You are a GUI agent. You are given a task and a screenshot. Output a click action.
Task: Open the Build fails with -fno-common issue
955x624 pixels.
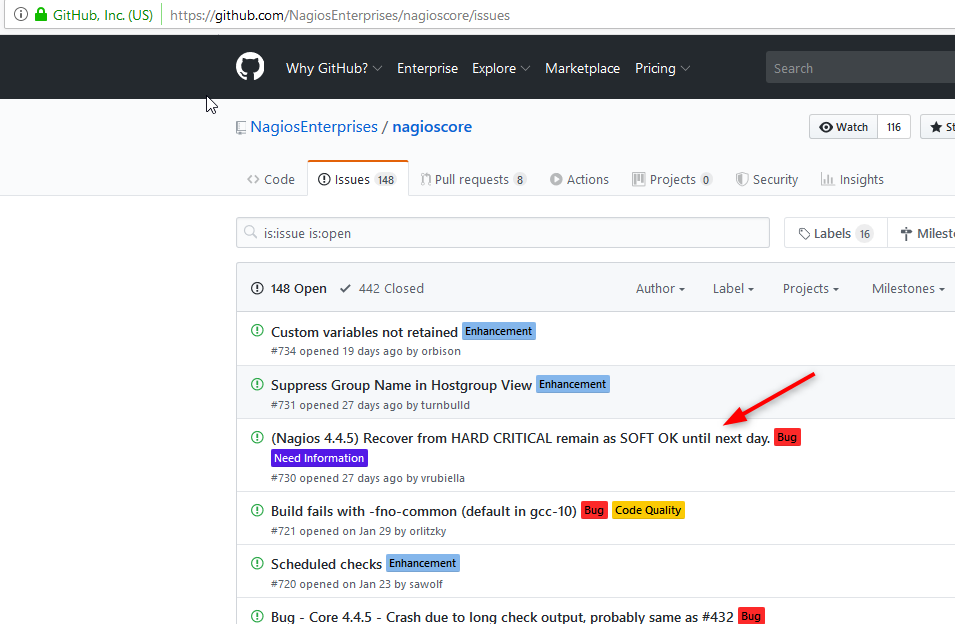coord(423,511)
